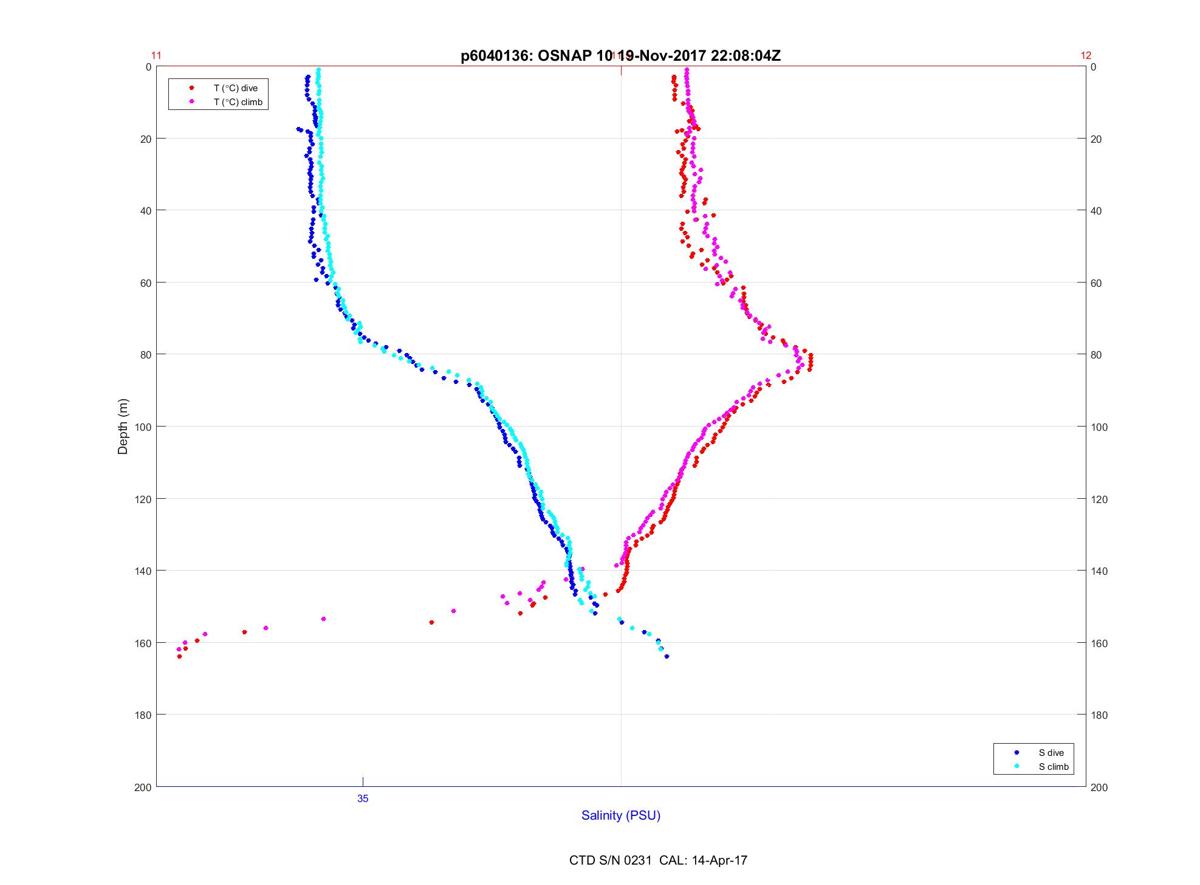Click the 'Salinity (PSU)' axis label
Screen dimensions: 1200x885
coord(621,815)
